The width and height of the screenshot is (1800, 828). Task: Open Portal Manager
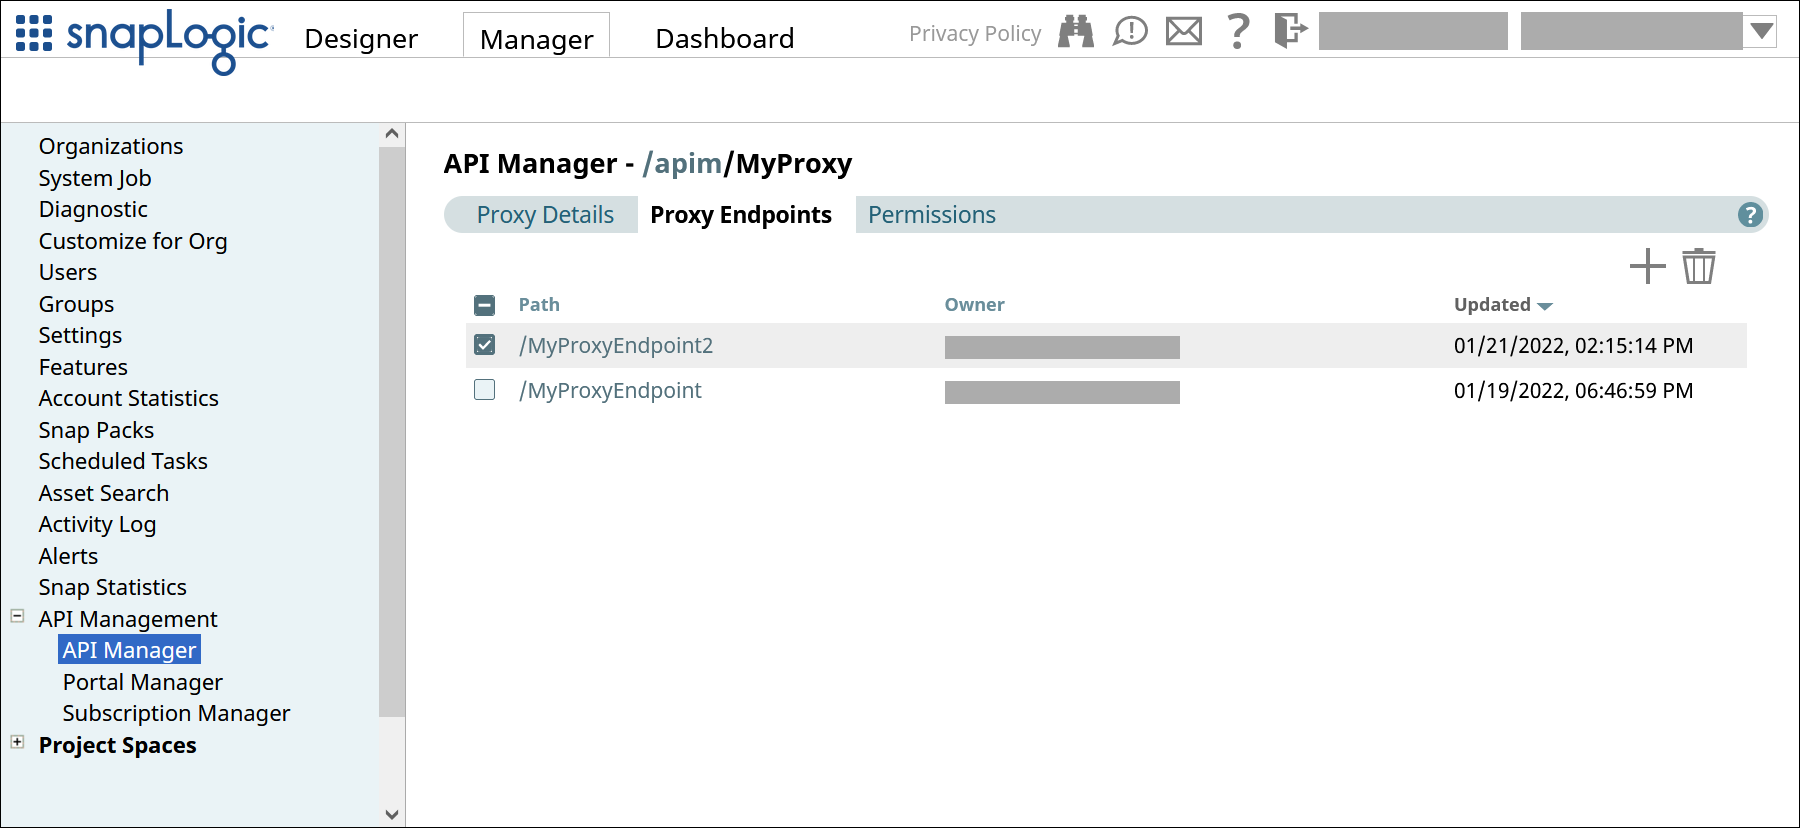pos(142,682)
